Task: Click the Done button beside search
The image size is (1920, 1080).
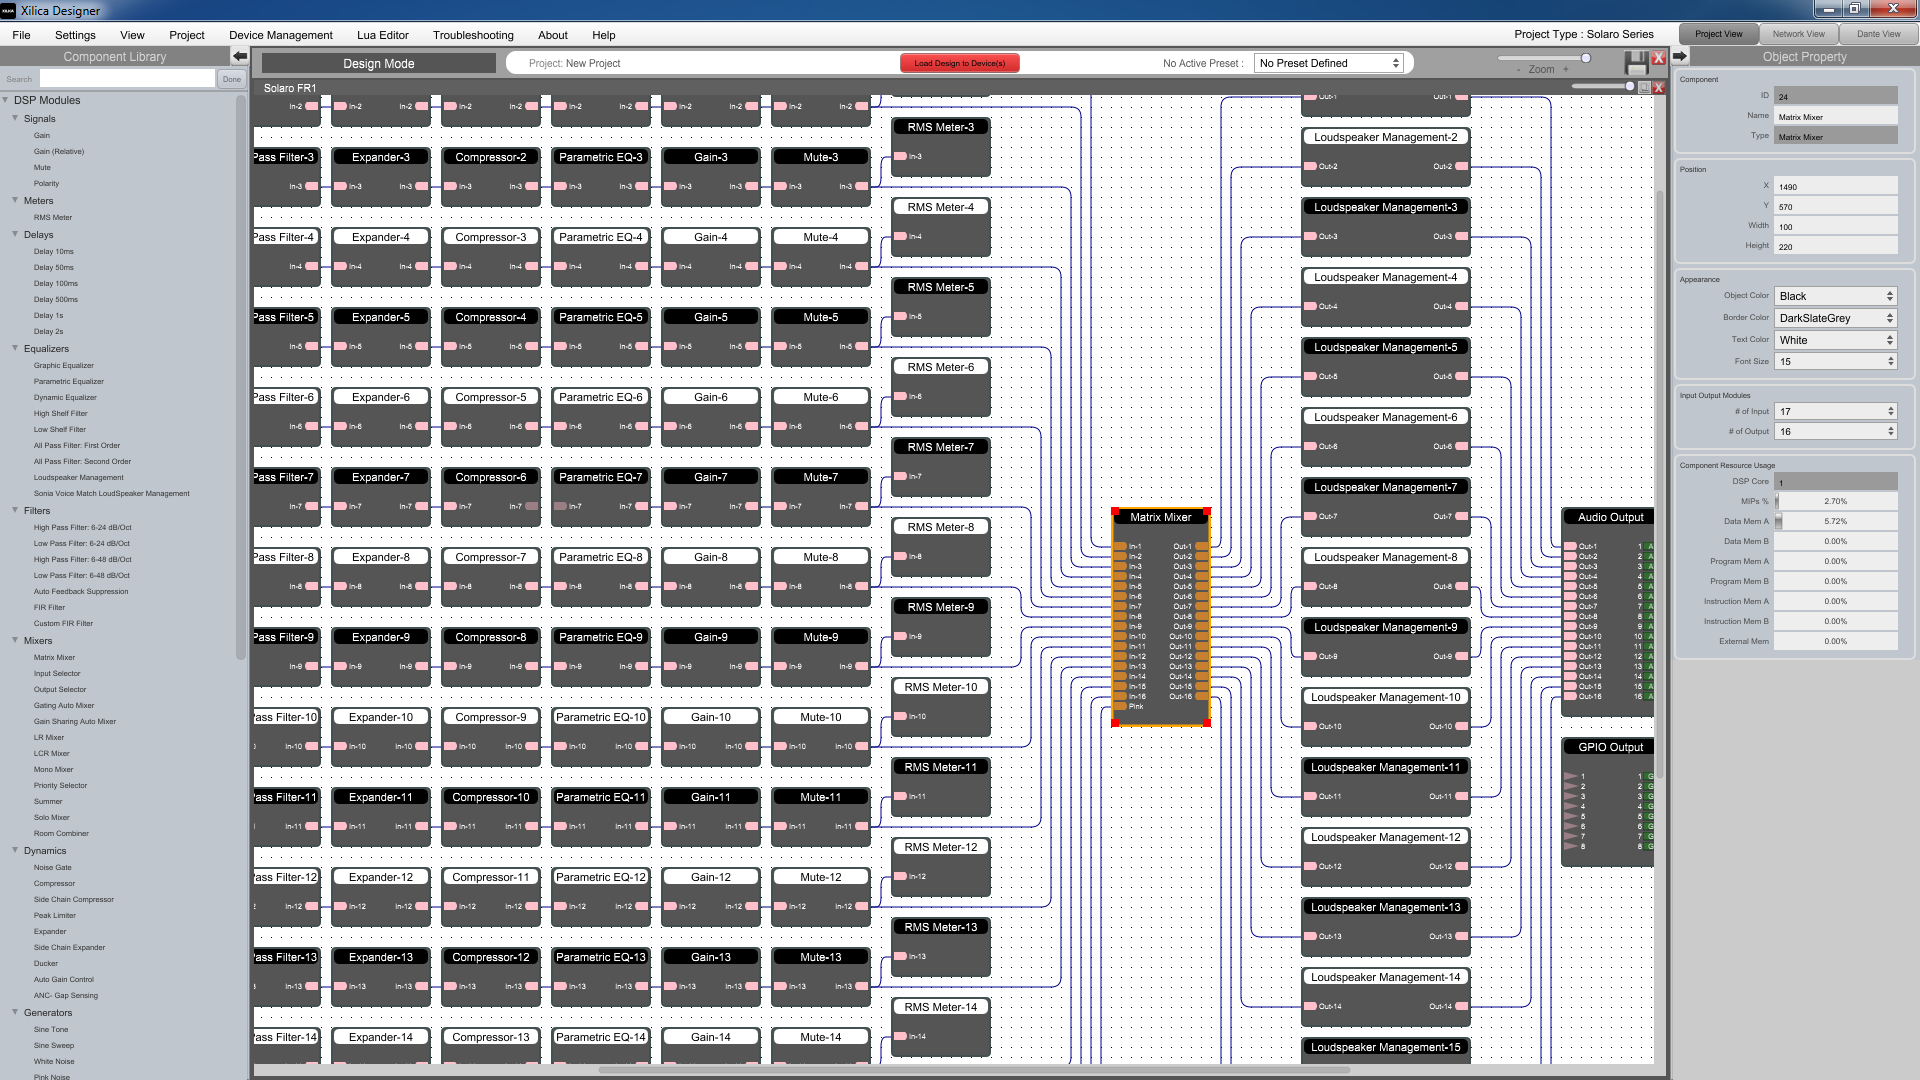Action: point(232,79)
